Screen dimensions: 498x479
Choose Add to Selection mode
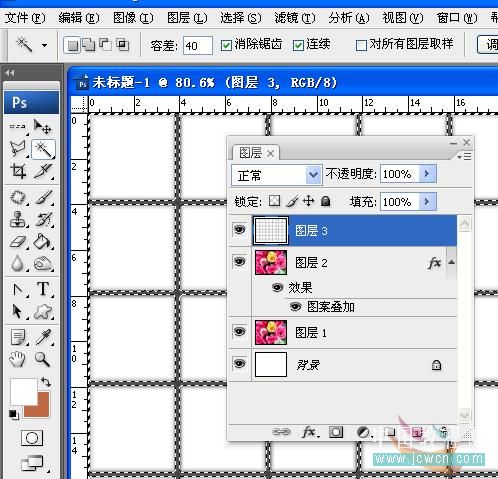89,45
